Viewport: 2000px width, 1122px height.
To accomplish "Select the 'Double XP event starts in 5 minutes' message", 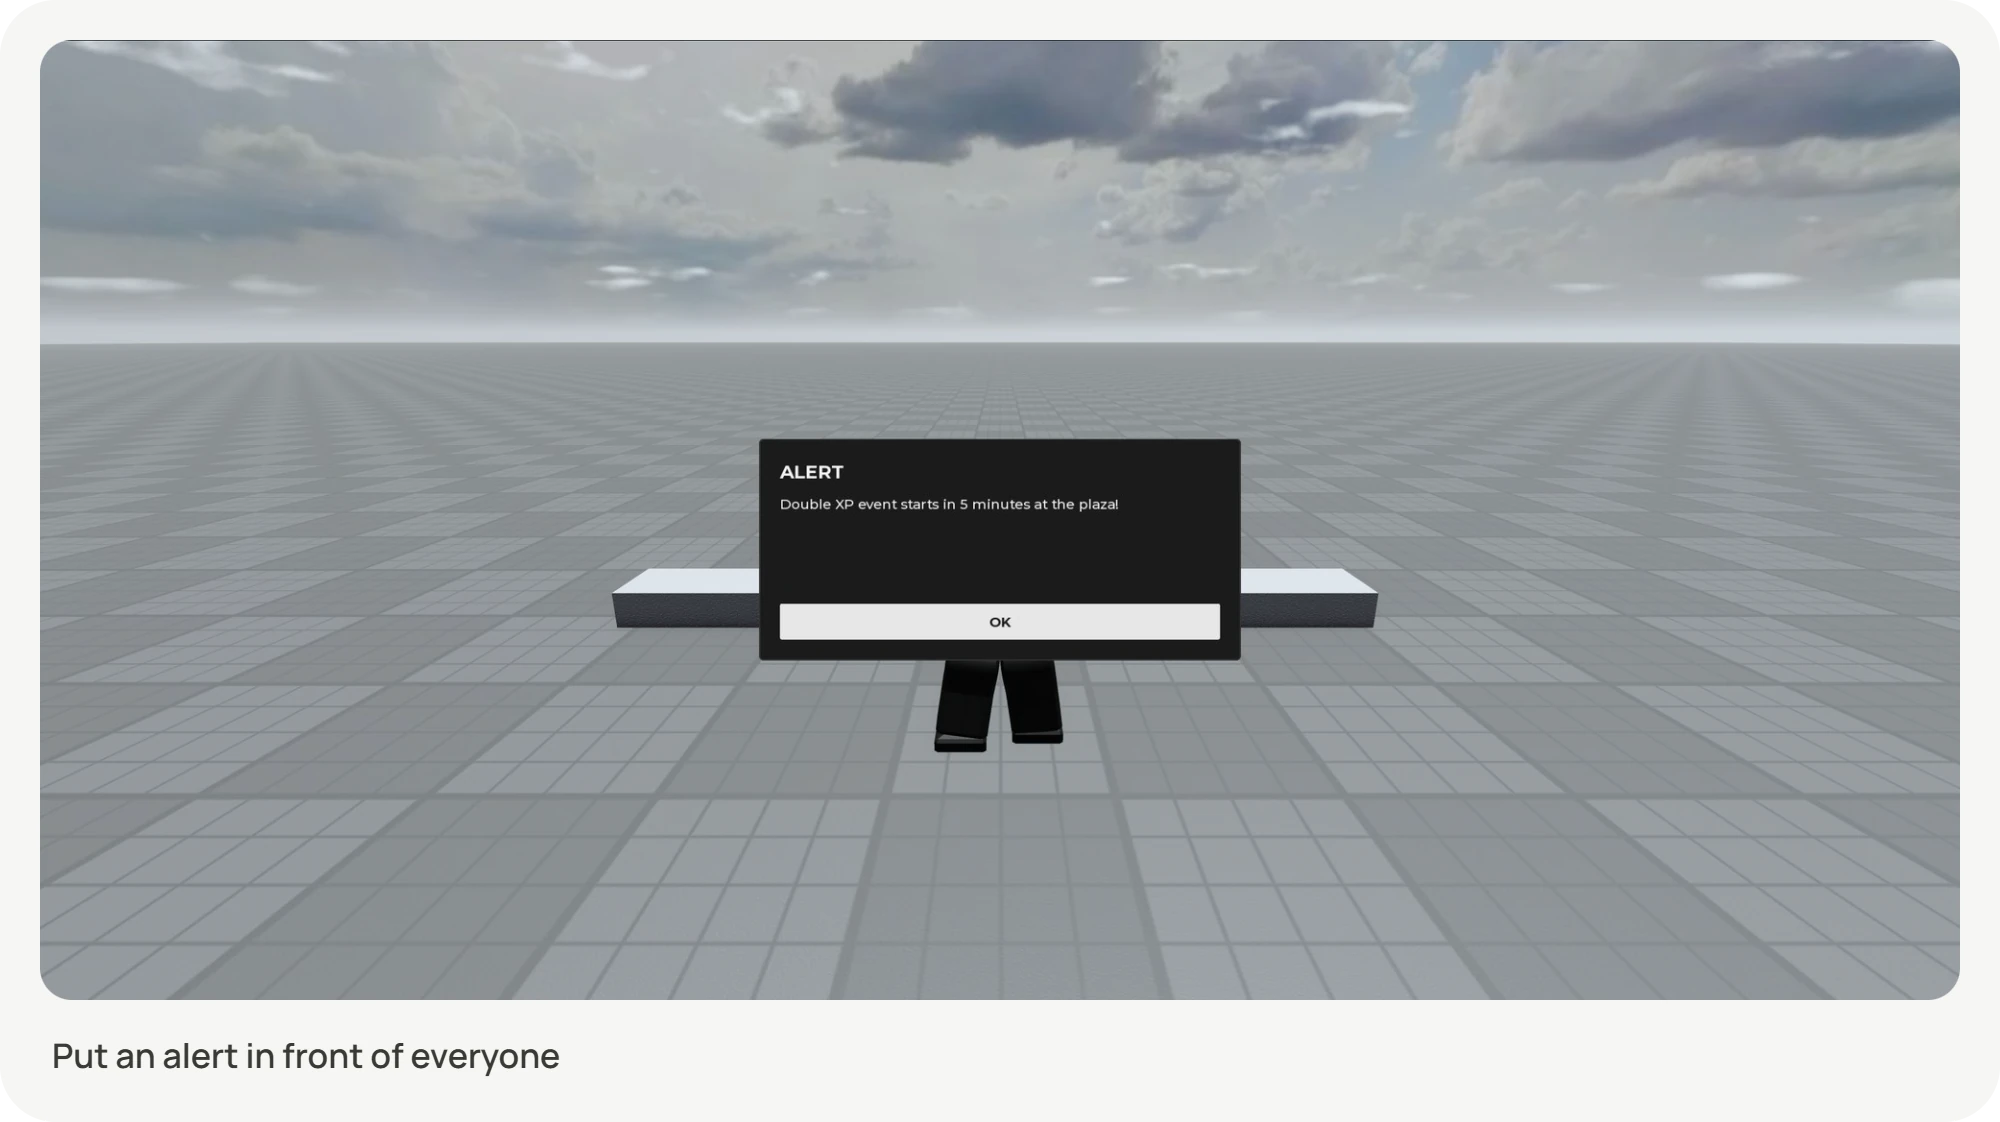I will pyautogui.click(x=949, y=504).
